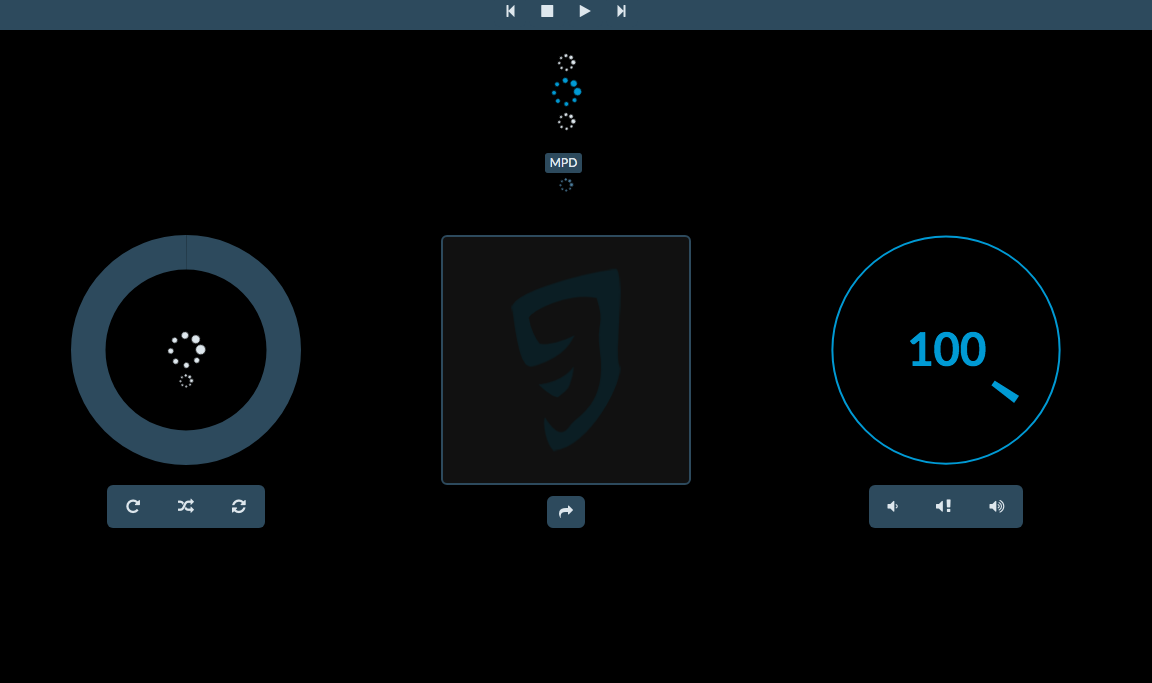Click the white spinner inside the progress ring

coord(186,350)
